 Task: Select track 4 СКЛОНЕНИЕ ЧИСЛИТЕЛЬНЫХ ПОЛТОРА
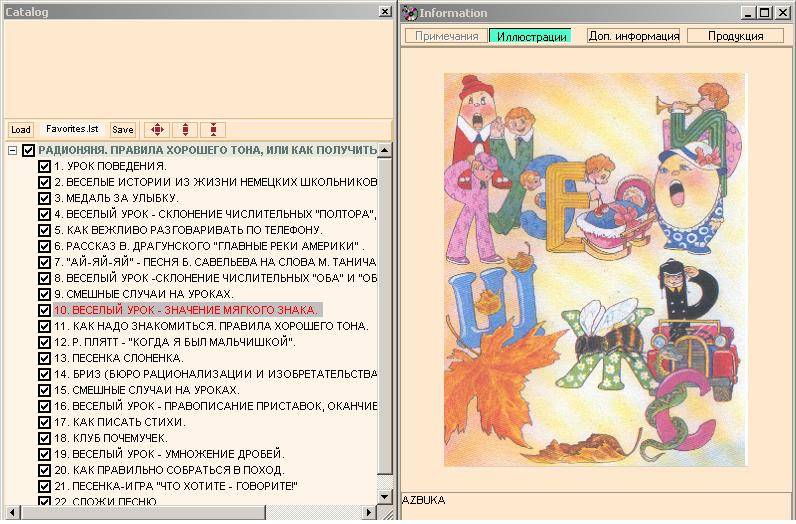point(215,214)
